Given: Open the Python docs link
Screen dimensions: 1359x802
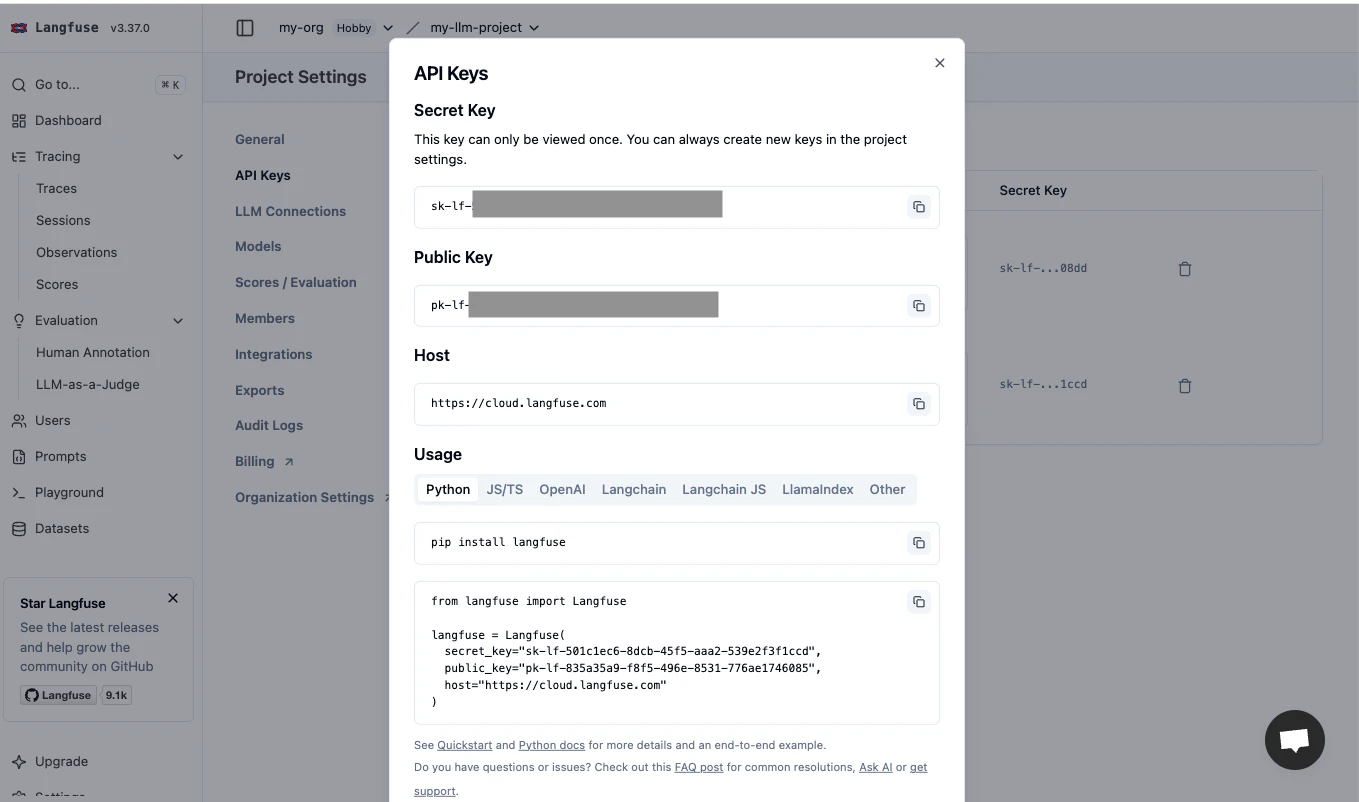Looking at the screenshot, I should pyautogui.click(x=552, y=745).
